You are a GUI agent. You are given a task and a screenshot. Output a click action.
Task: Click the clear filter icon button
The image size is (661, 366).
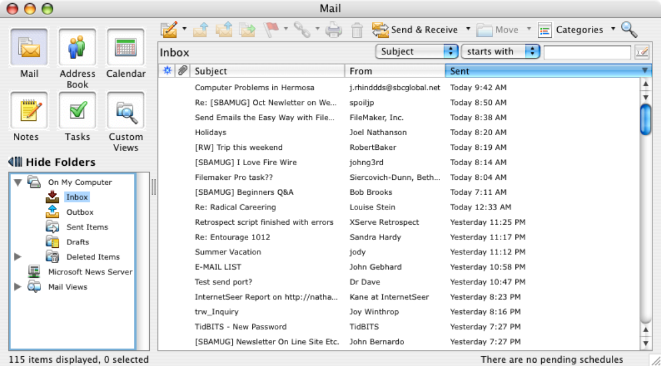(x=642, y=52)
